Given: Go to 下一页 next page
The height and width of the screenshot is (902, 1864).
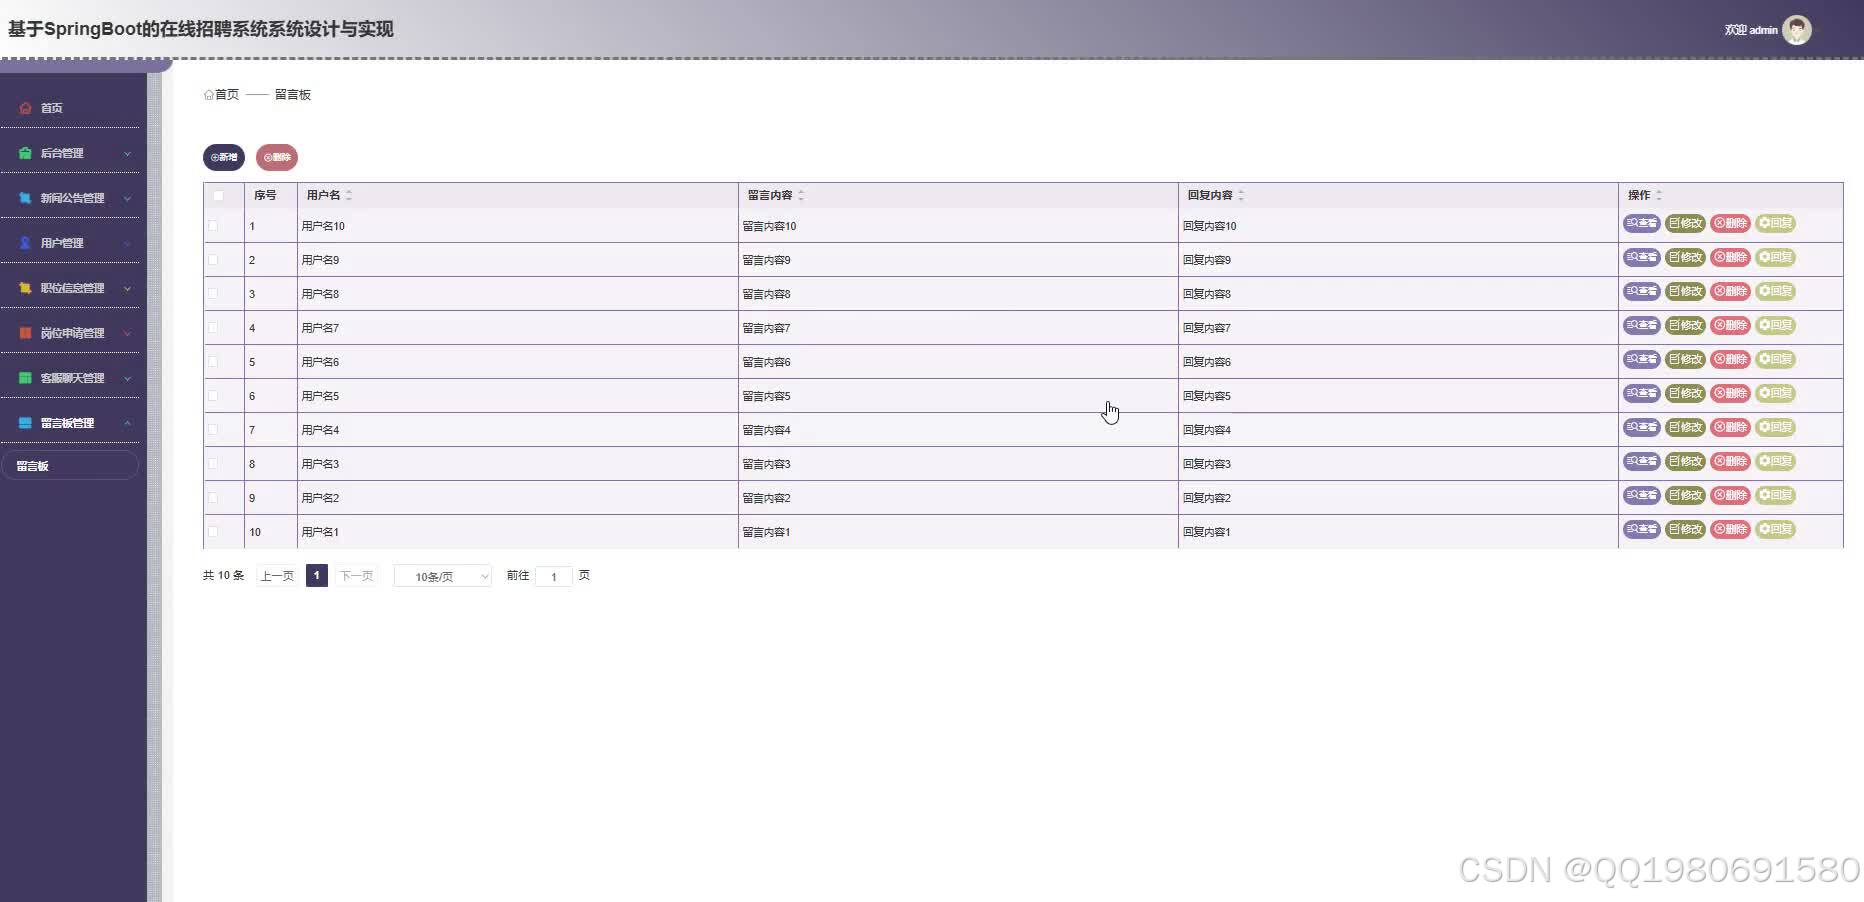Looking at the screenshot, I should pos(356,576).
